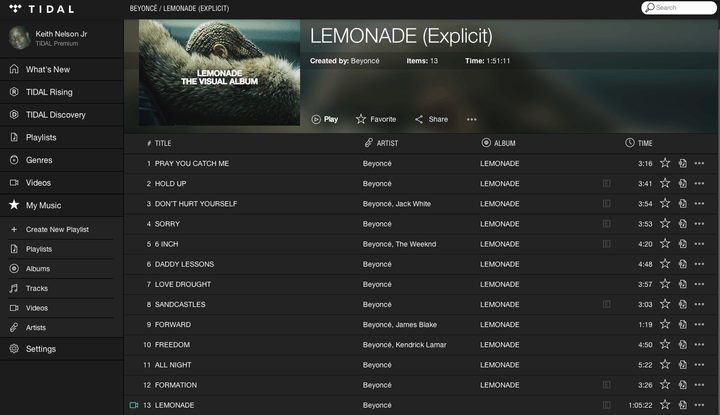Viewport: 720px width, 415px height.
Task: Click the video icon beside track 13 LEMONADE
Action: click(134, 405)
